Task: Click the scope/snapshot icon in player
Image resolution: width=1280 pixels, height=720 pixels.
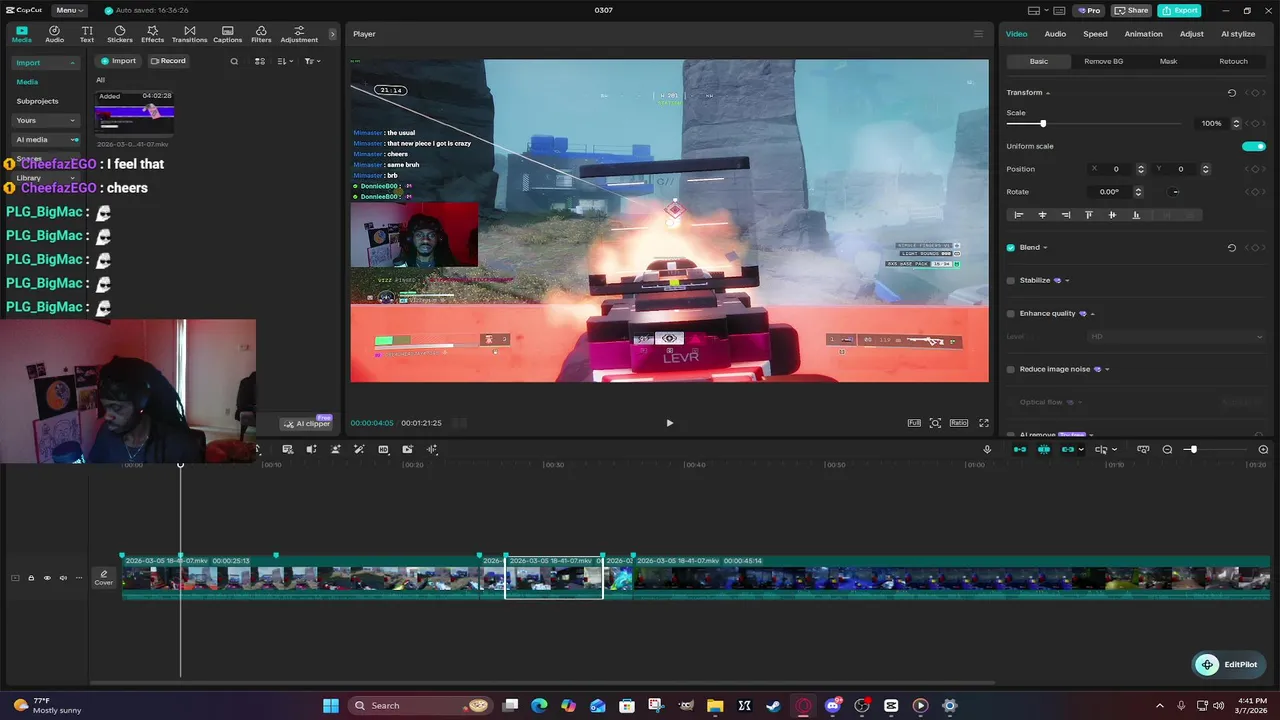Action: coord(935,423)
